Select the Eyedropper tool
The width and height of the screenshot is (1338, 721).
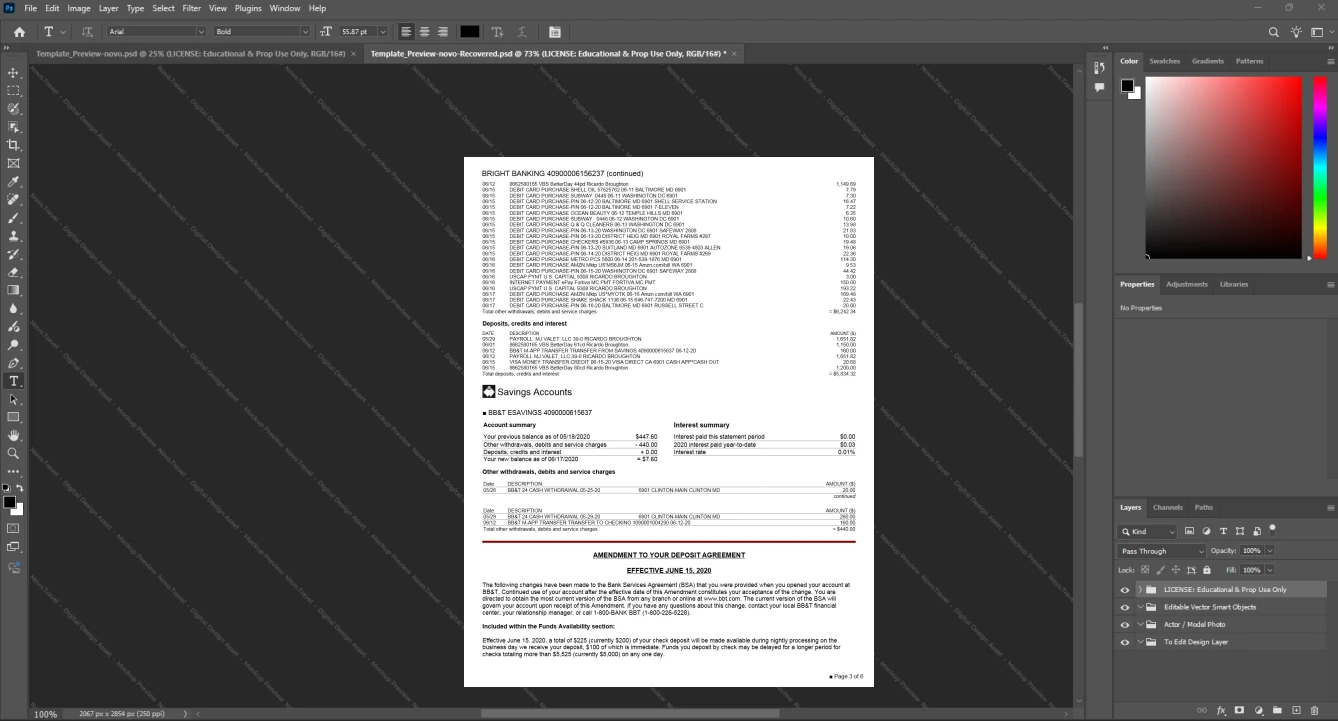14,182
